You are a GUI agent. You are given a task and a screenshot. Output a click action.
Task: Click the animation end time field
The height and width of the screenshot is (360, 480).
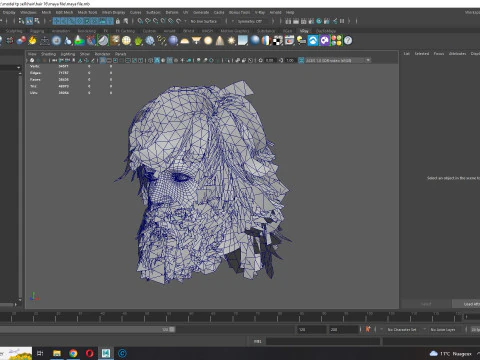pos(343,329)
